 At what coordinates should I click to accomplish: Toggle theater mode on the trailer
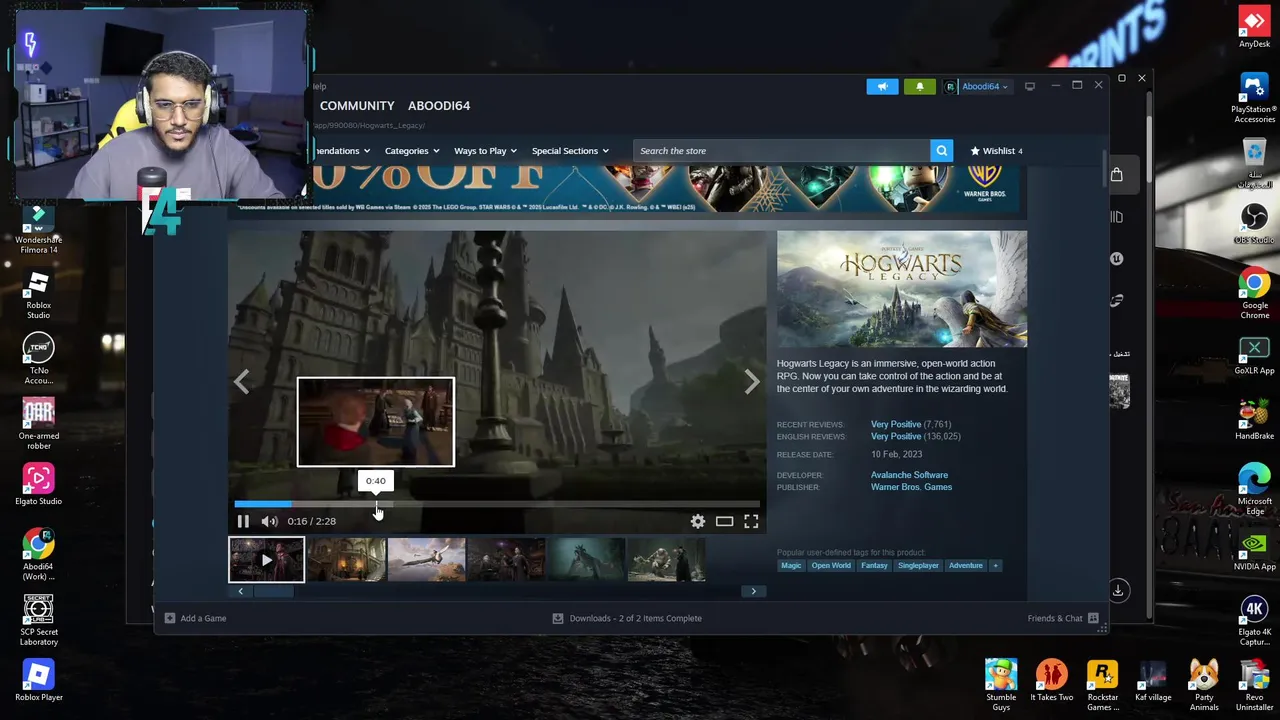coord(724,521)
